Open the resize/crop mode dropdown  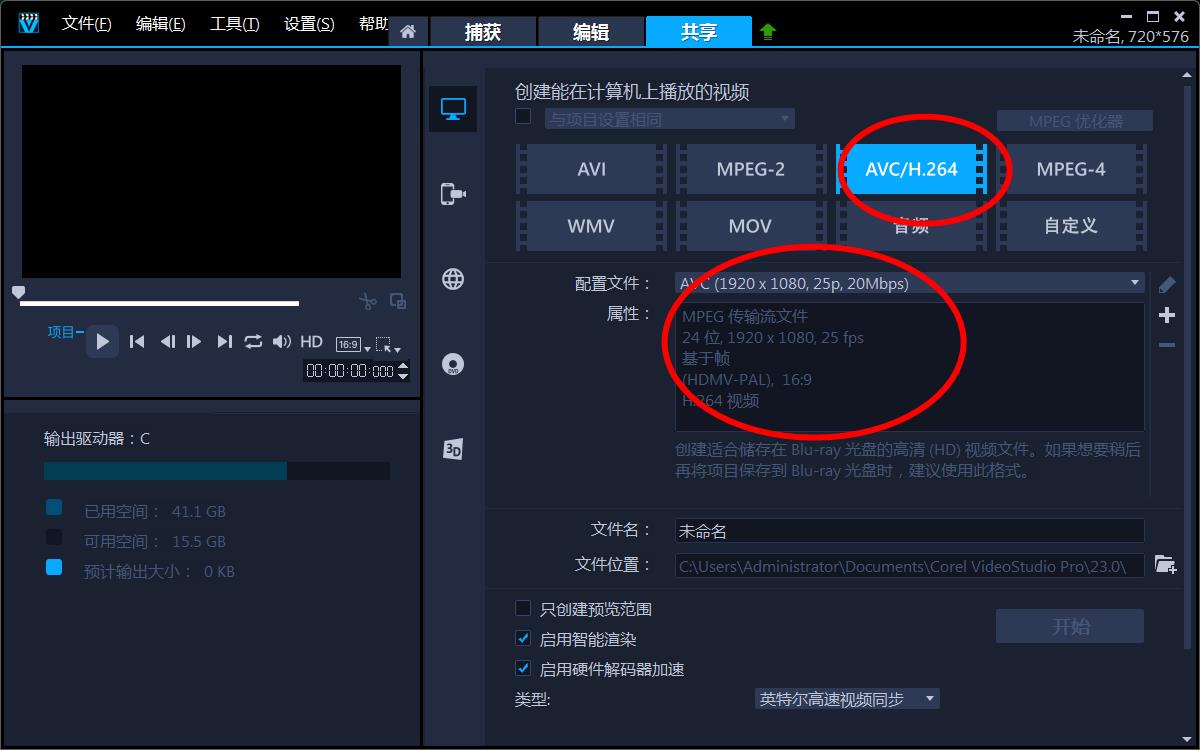click(x=388, y=345)
